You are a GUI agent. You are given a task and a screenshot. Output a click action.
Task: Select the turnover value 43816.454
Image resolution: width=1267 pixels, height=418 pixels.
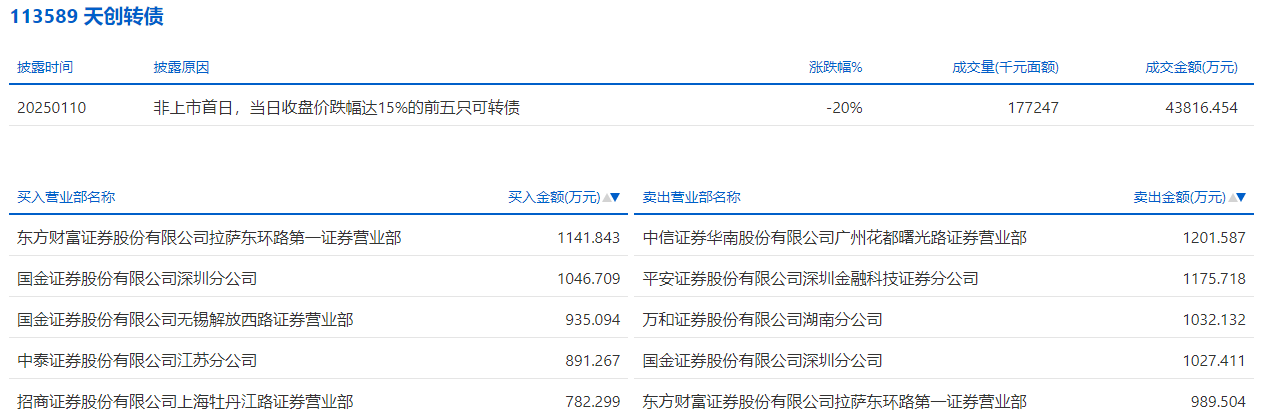click(x=1202, y=108)
